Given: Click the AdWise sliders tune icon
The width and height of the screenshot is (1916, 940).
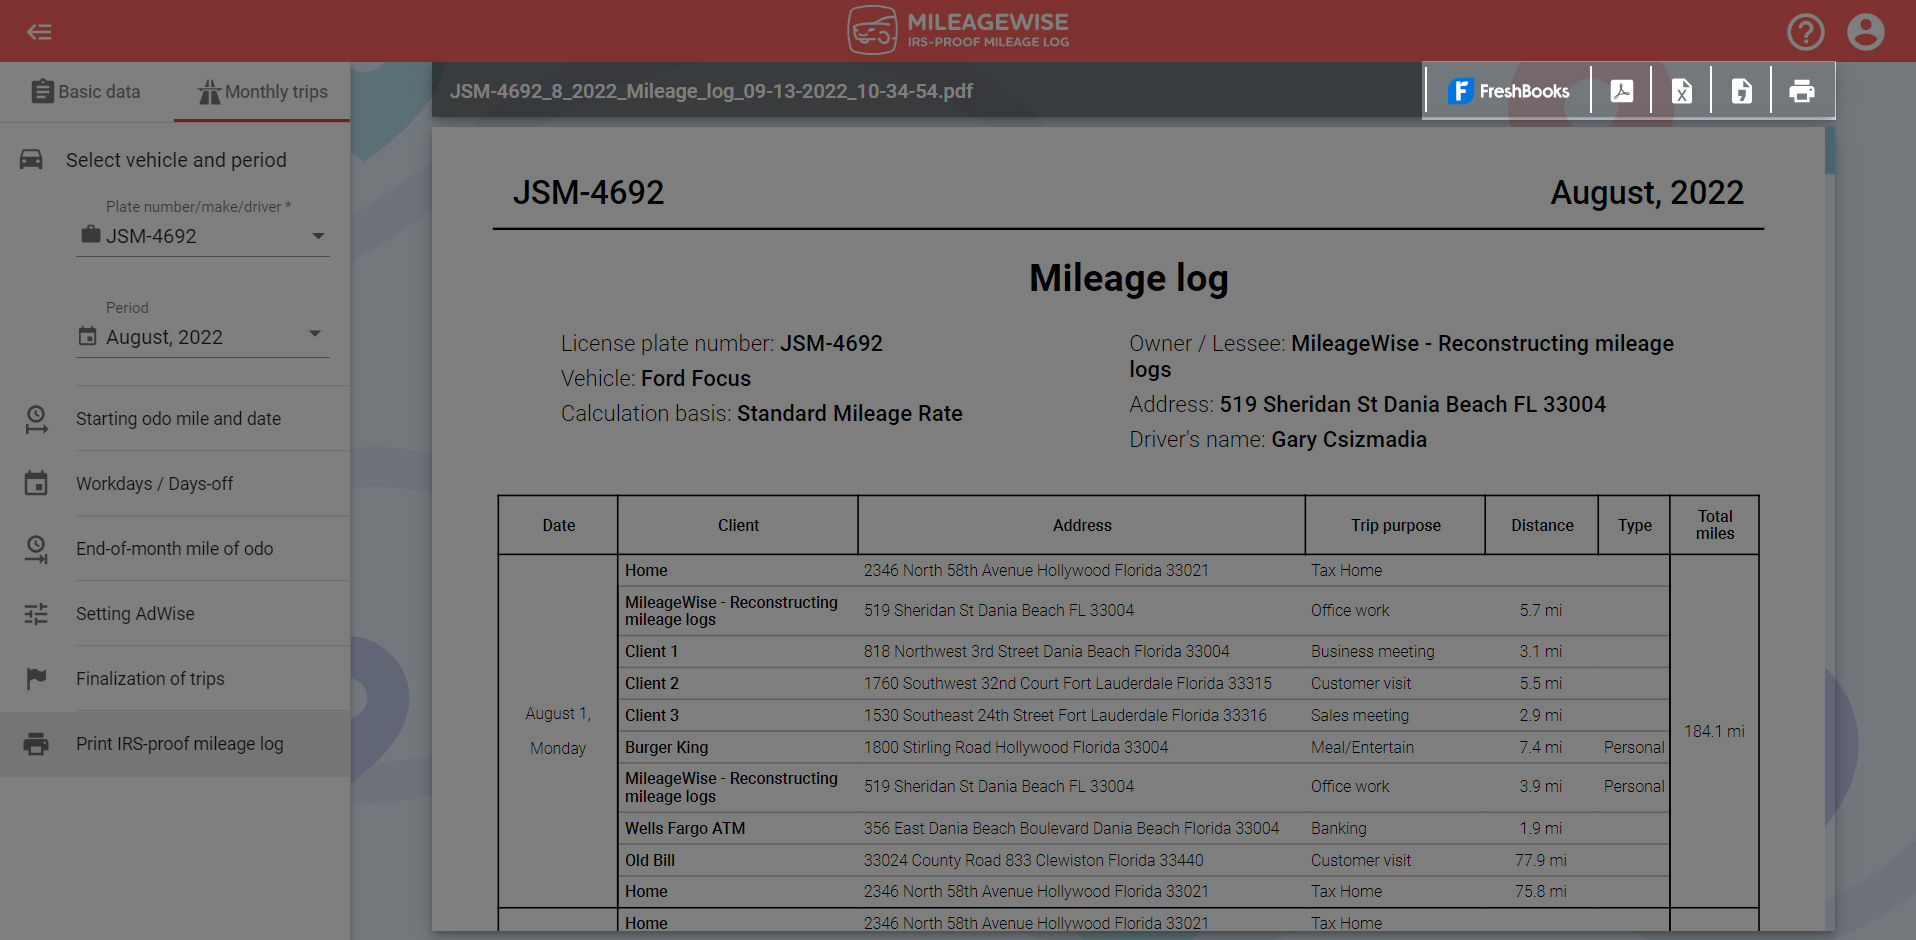Looking at the screenshot, I should 36,614.
